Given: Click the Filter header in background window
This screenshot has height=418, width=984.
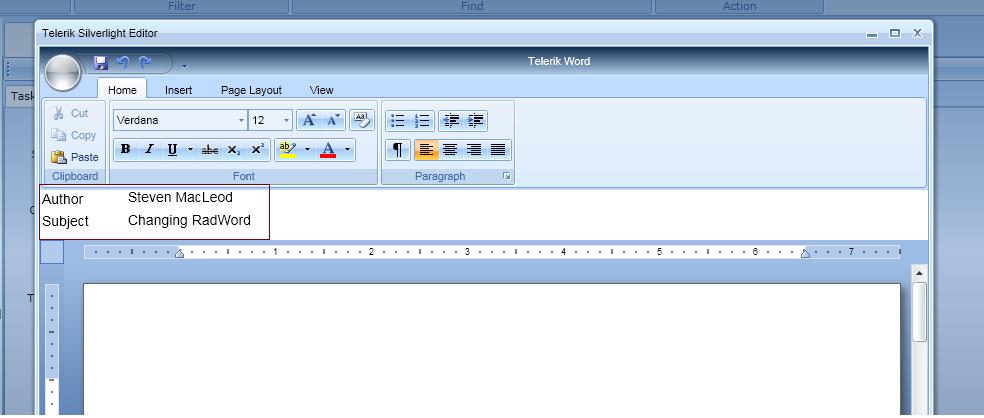Looking at the screenshot, I should (181, 6).
